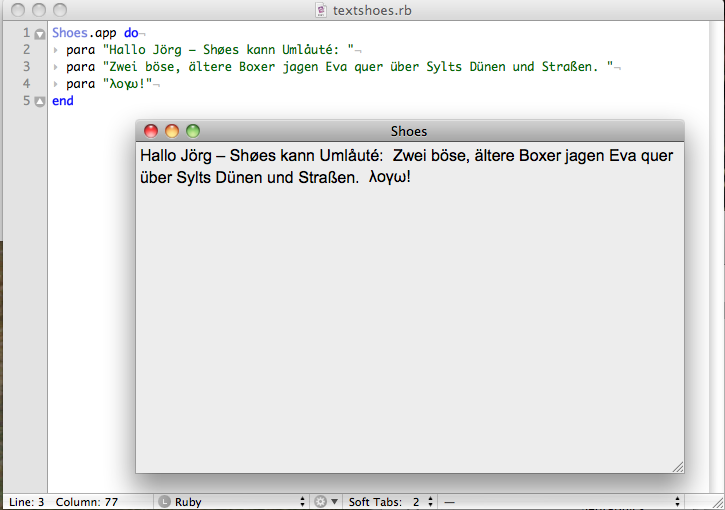Open the gear bundle actions menu

coord(326,502)
